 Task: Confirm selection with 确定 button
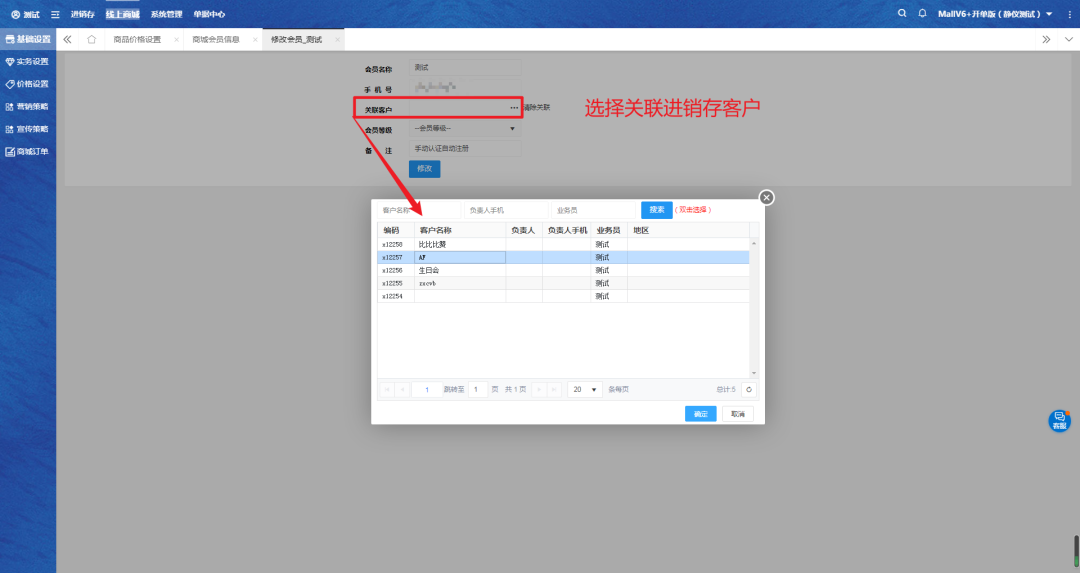coord(700,414)
